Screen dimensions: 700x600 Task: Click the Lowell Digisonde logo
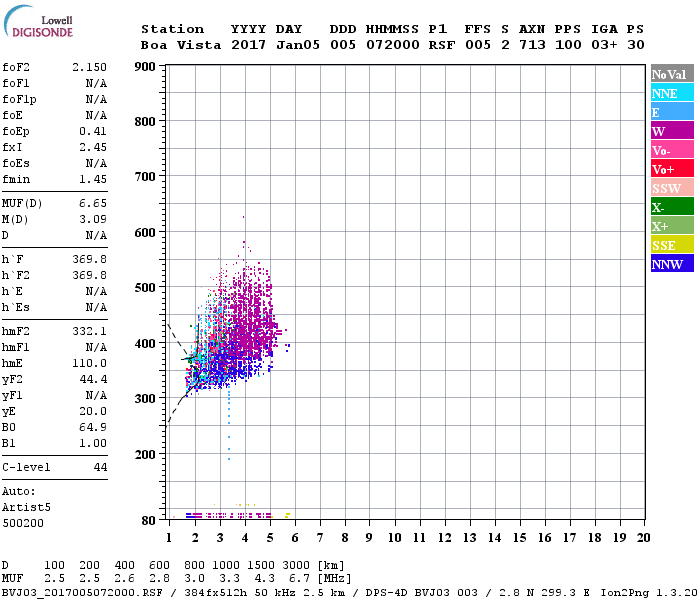pos(38,21)
